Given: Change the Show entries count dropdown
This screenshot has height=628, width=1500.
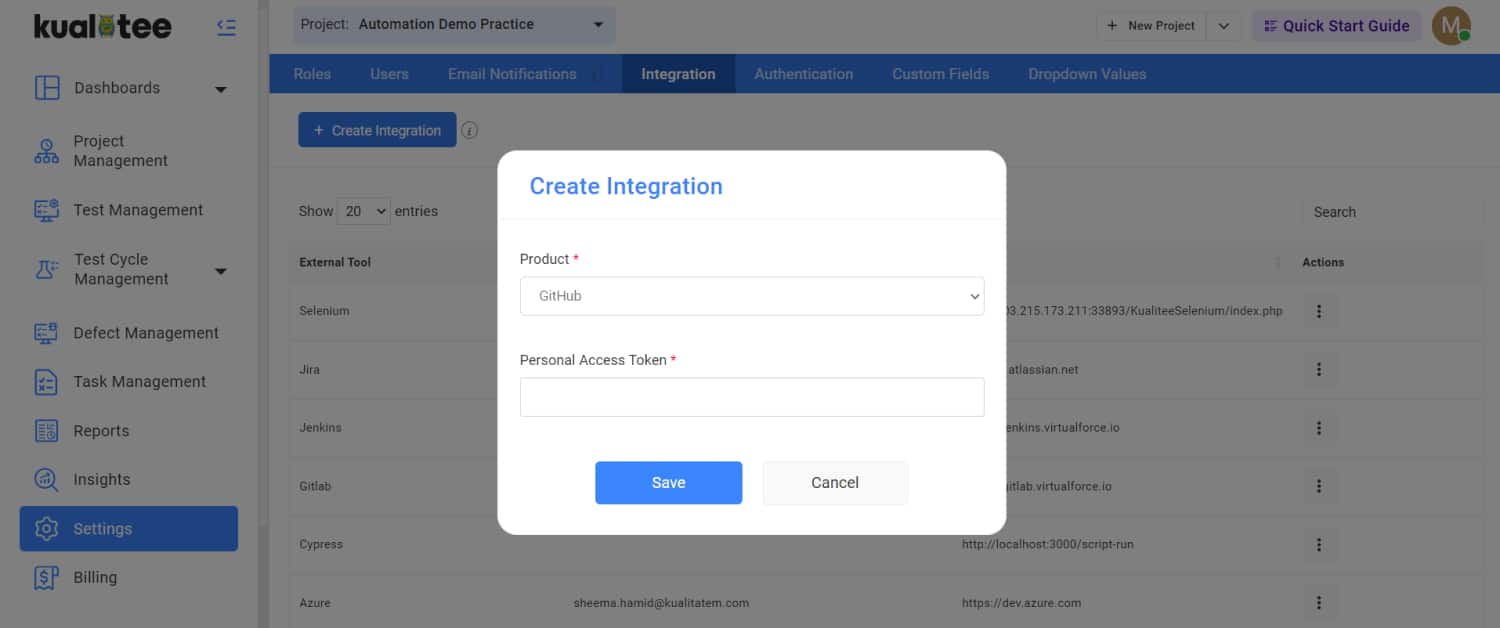Looking at the screenshot, I should [x=364, y=211].
